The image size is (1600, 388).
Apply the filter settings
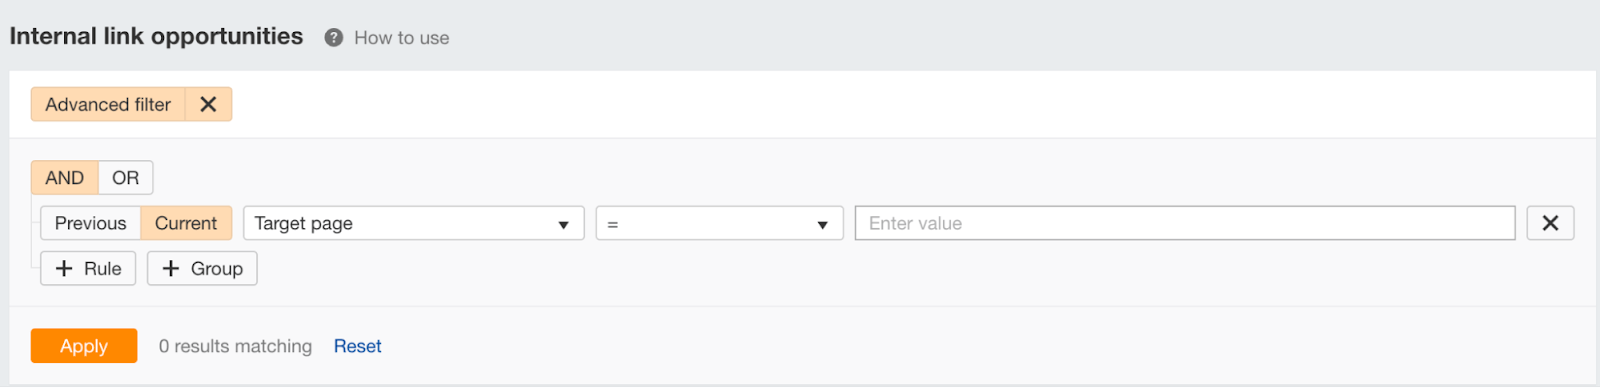[x=84, y=346]
